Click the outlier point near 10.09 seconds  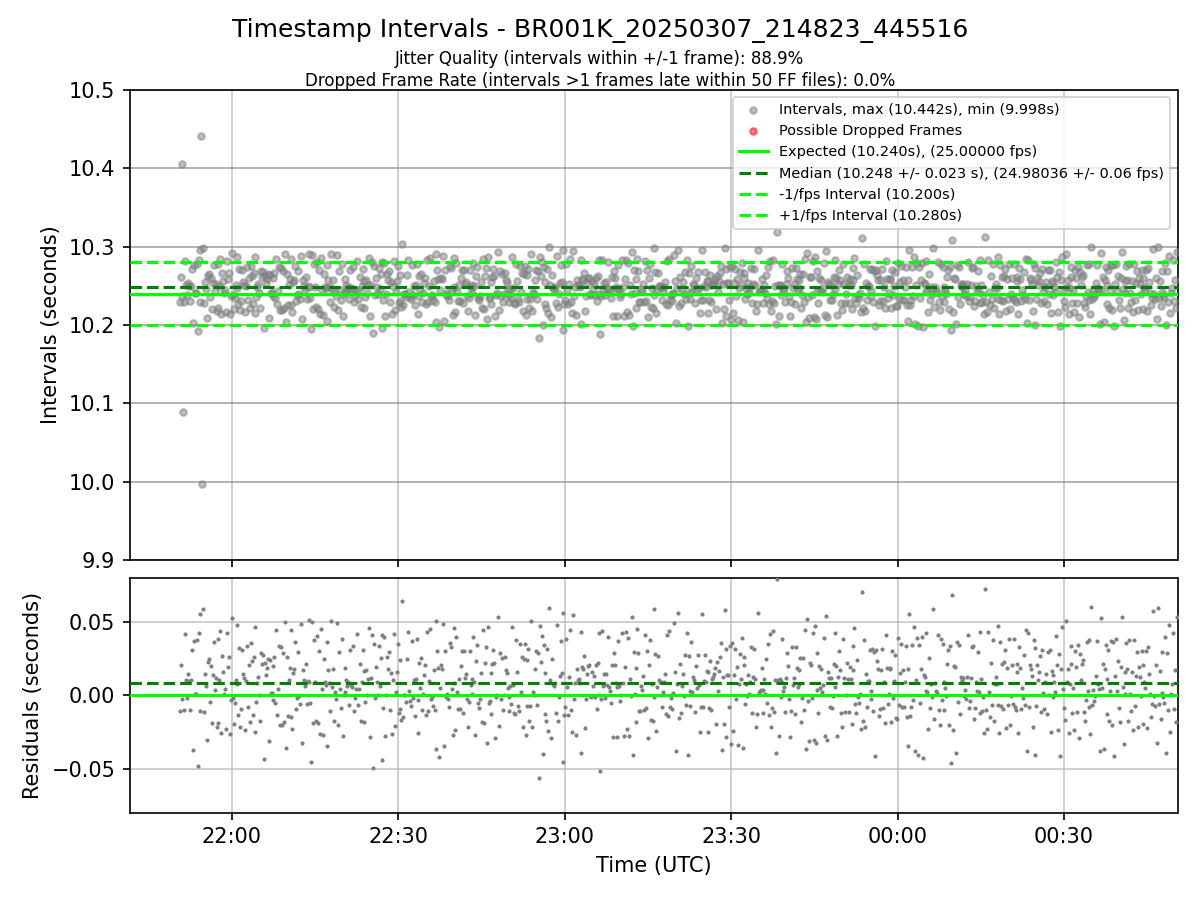[x=183, y=412]
